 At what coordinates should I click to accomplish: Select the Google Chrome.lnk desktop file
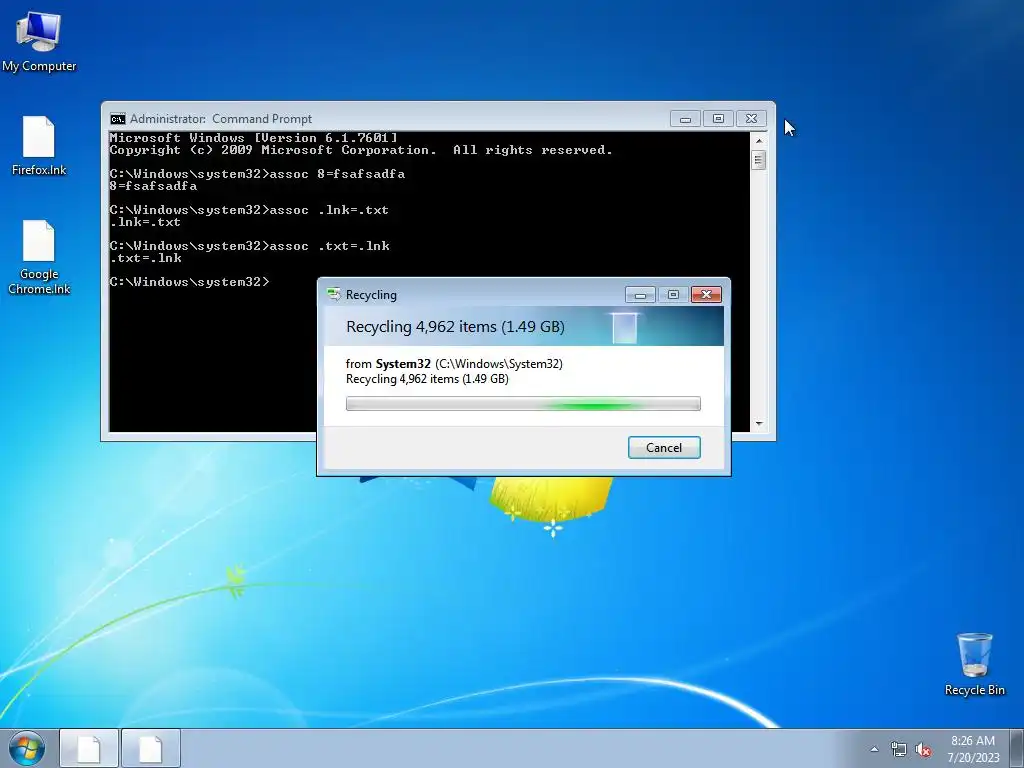point(39,257)
